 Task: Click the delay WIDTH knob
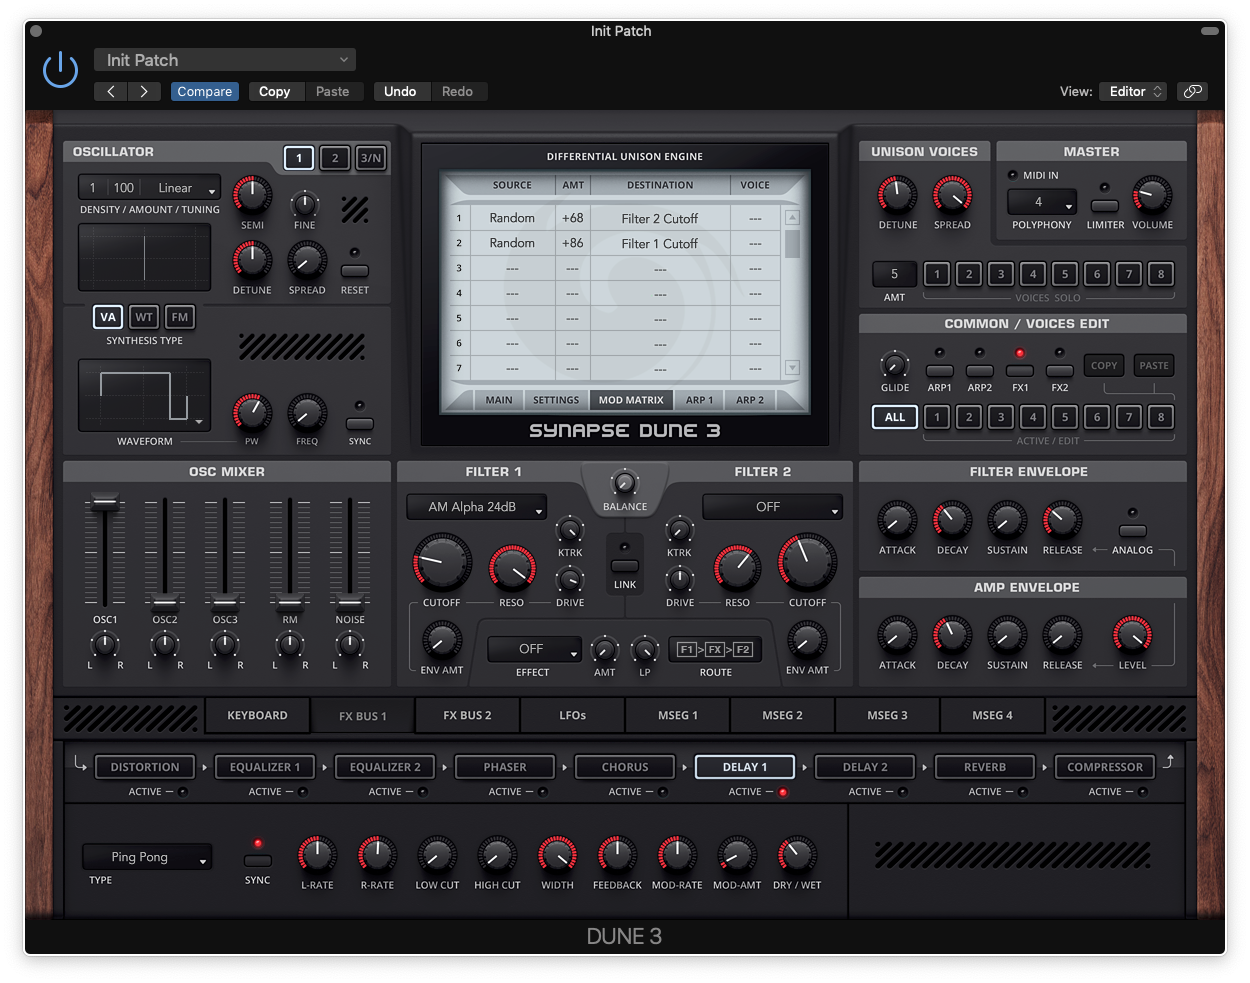[557, 856]
